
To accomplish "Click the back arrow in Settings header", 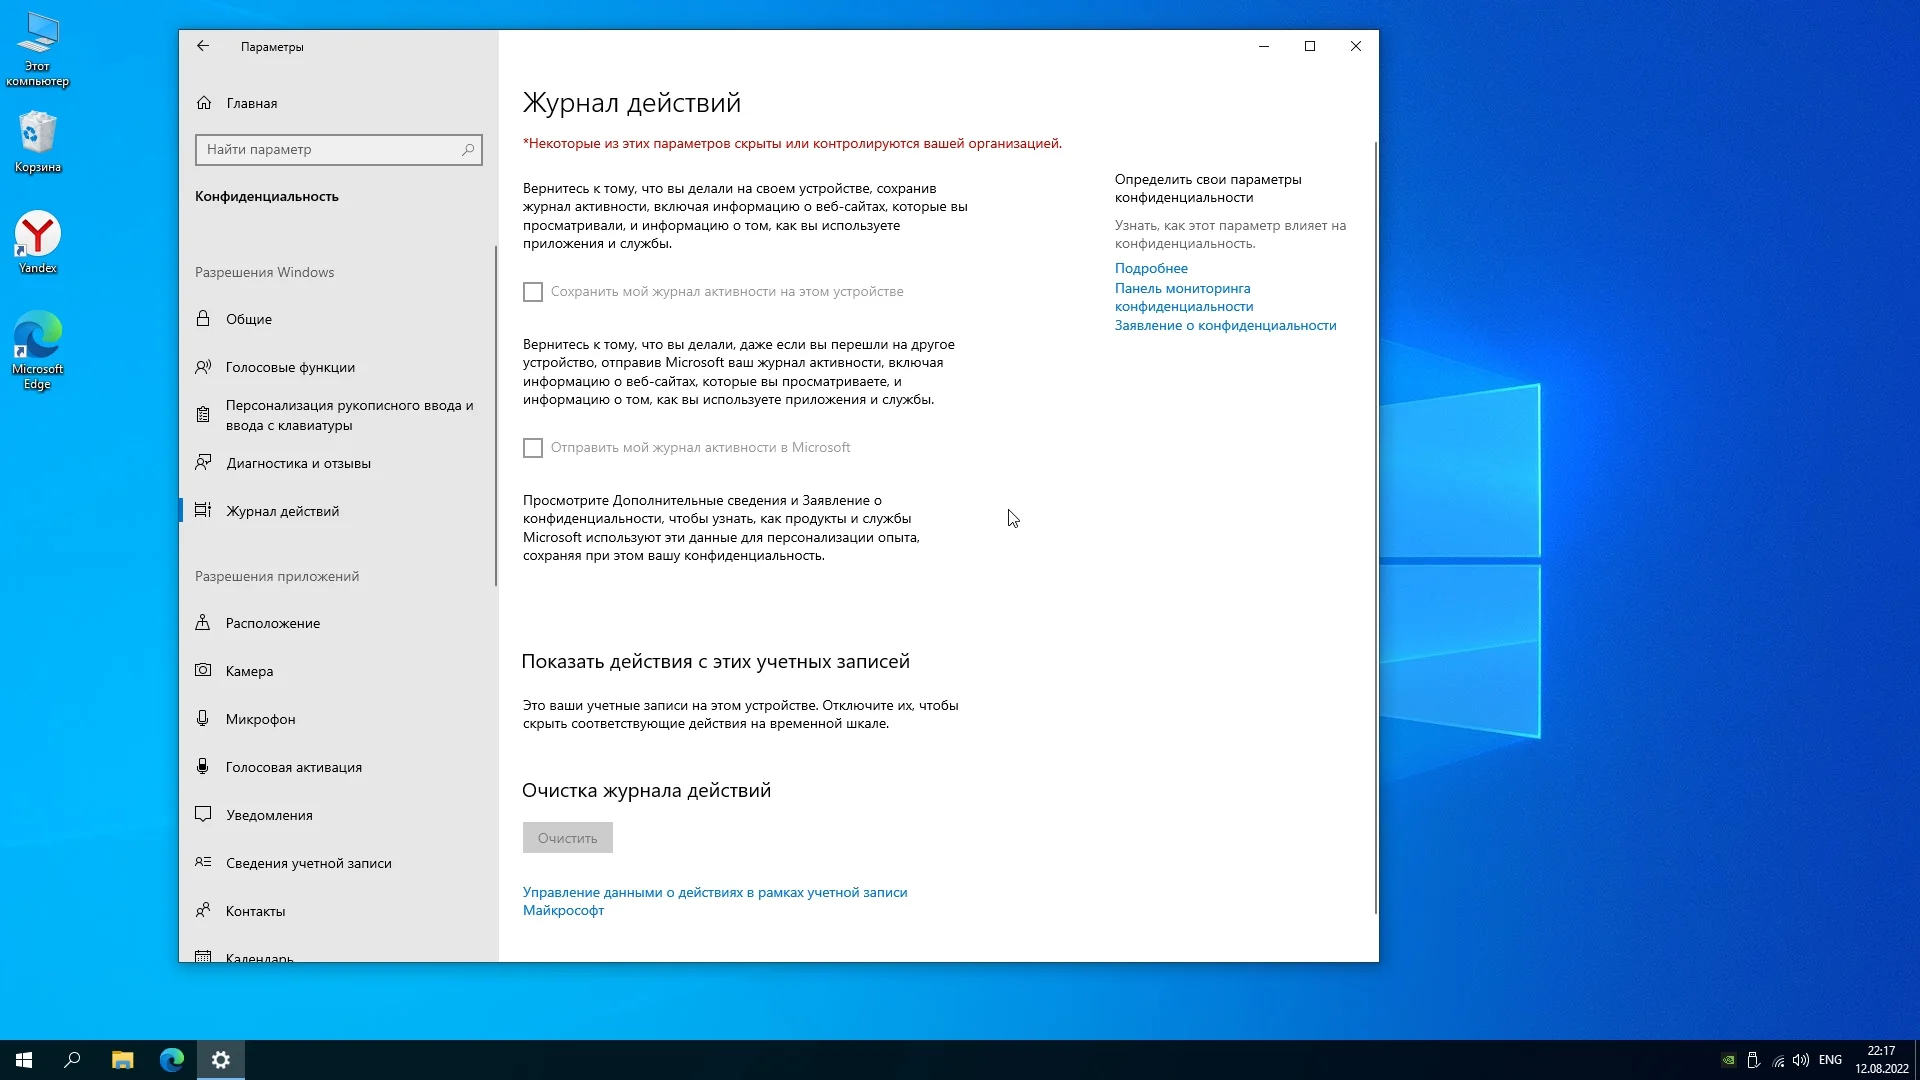I will pos(203,46).
